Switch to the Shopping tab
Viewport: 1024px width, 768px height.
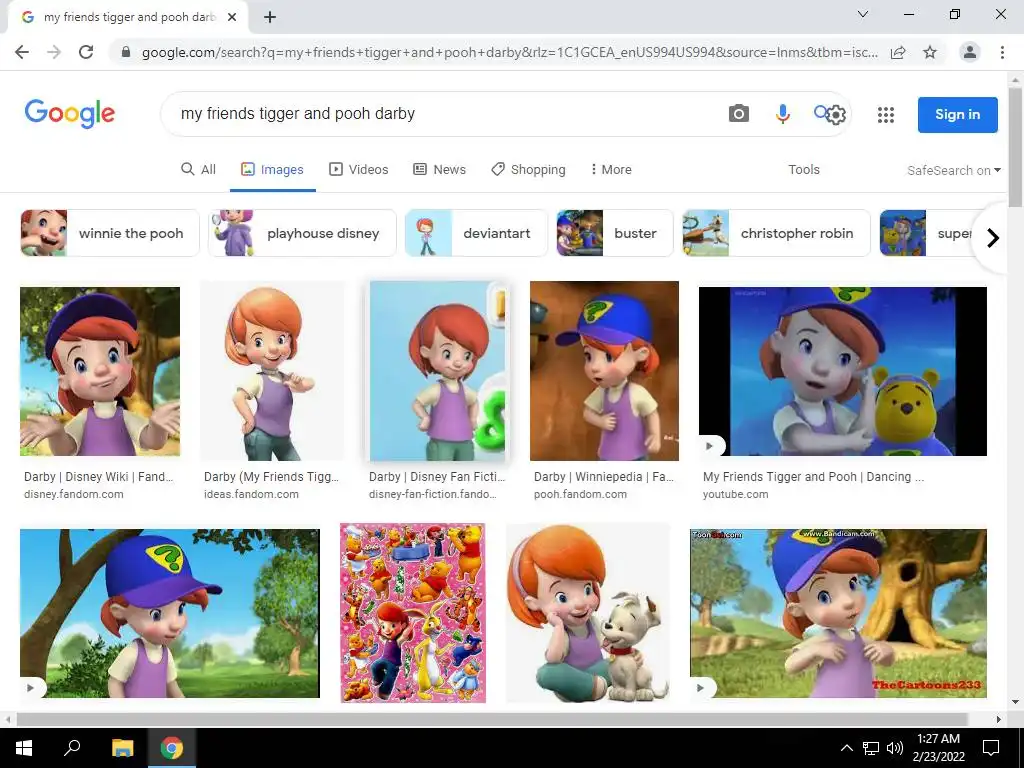point(528,170)
